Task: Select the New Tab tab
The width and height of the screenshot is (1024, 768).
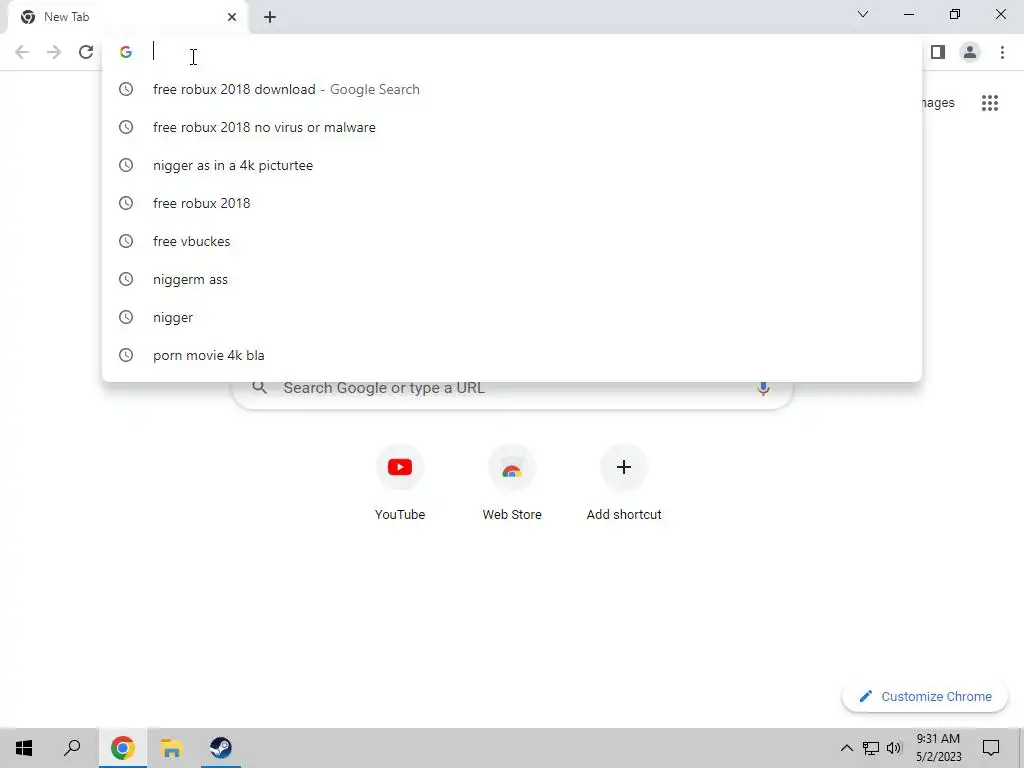Action: click(127, 17)
